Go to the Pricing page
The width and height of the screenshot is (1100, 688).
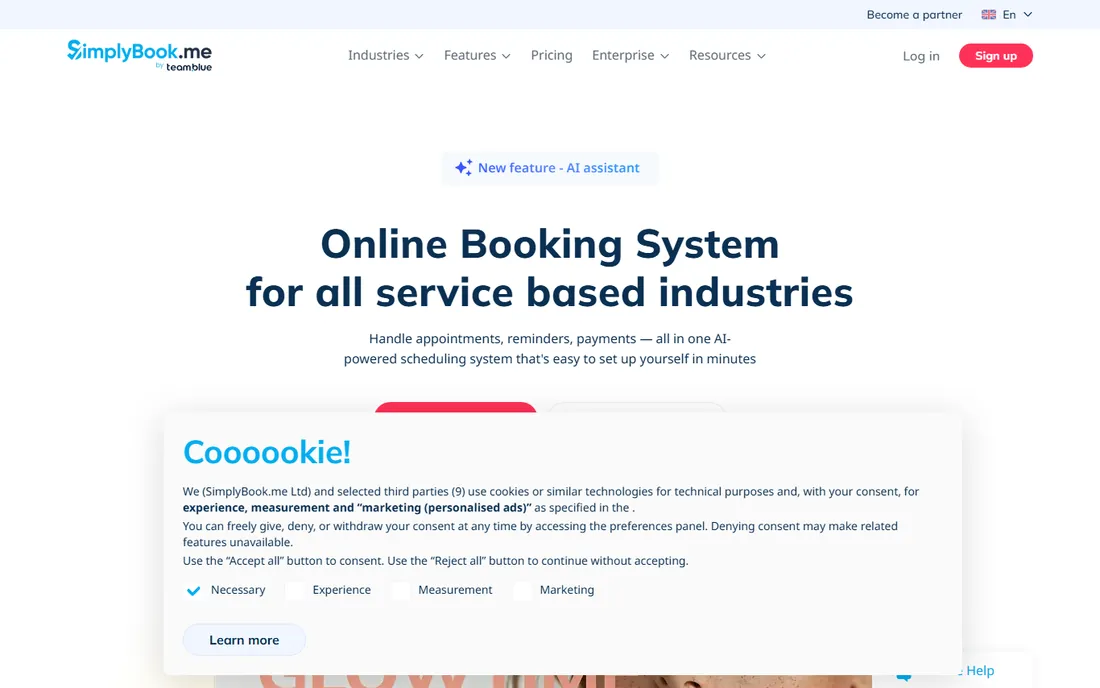pyautogui.click(x=551, y=55)
